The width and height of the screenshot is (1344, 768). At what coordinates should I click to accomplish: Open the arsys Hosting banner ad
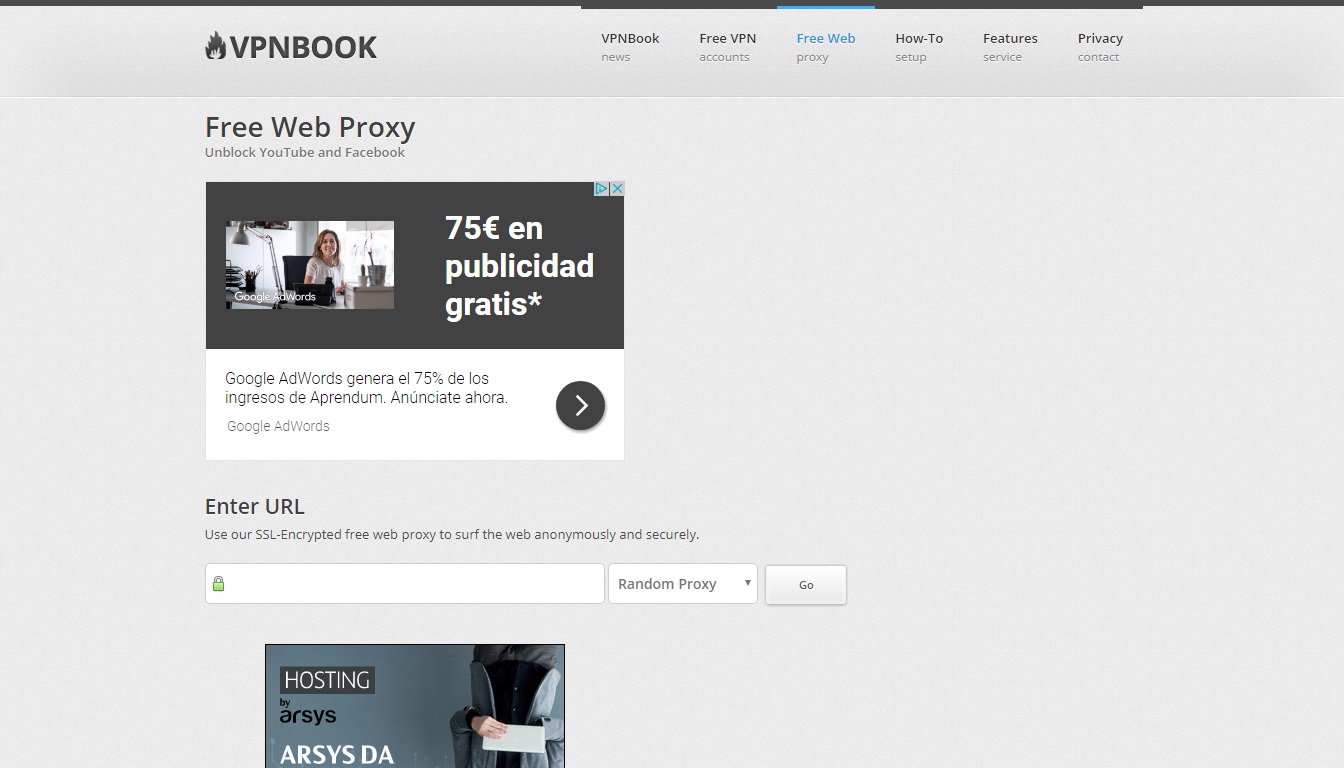pyautogui.click(x=415, y=706)
